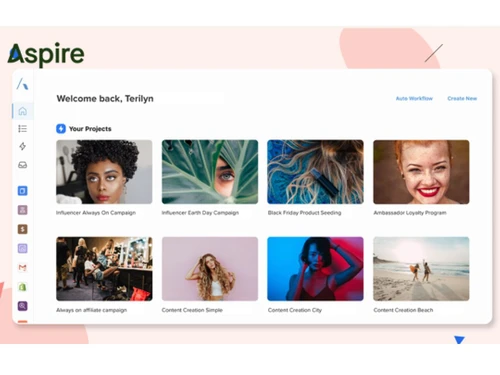Image resolution: width=500 pixels, height=375 pixels.
Task: Click the "Always on affiliate campaign" label
Action: tap(92, 310)
